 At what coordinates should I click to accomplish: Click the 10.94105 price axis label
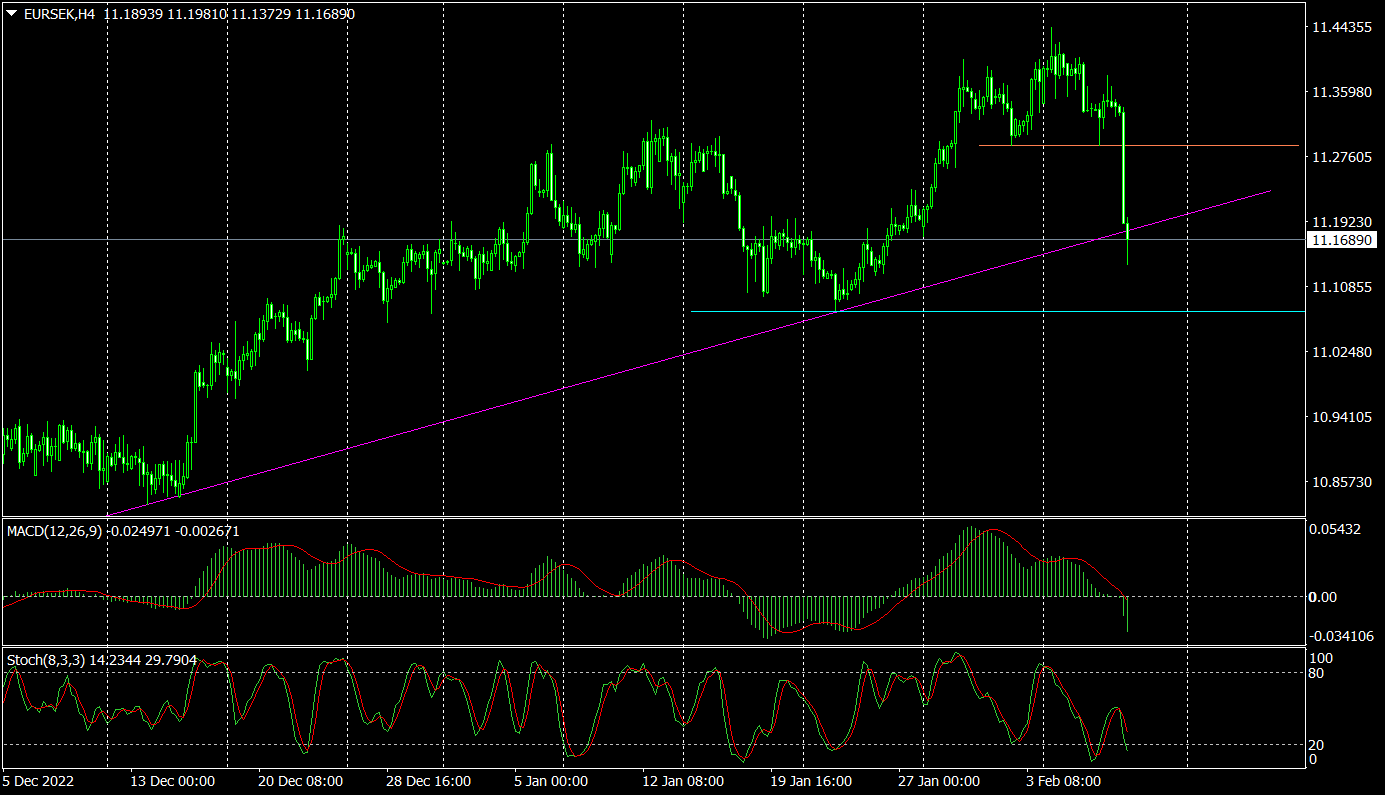(x=1341, y=417)
